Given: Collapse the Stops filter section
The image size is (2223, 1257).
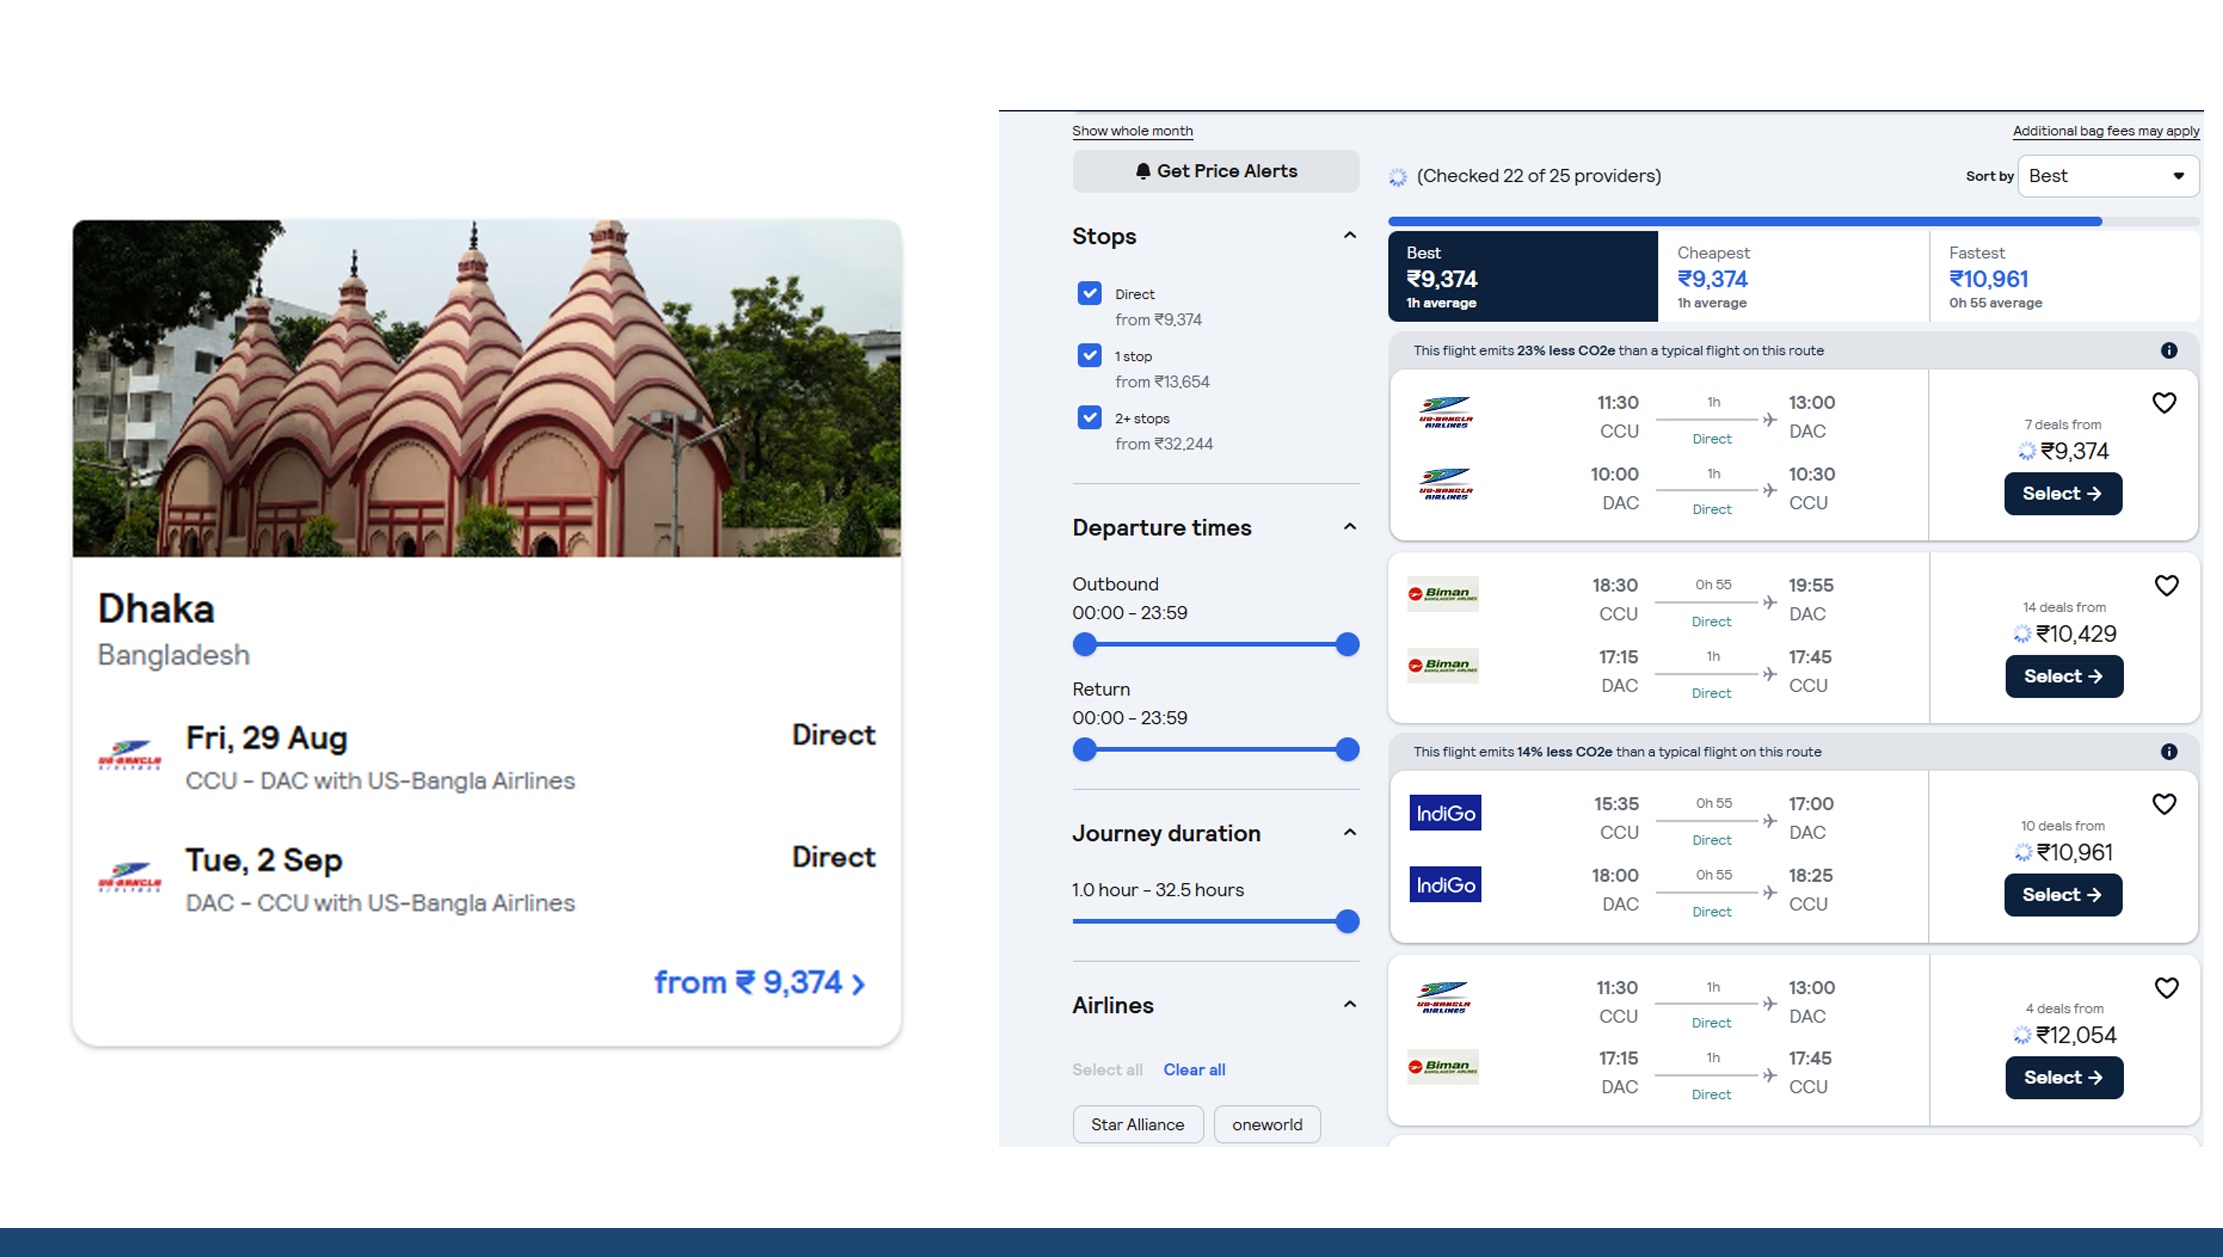Looking at the screenshot, I should point(1349,236).
